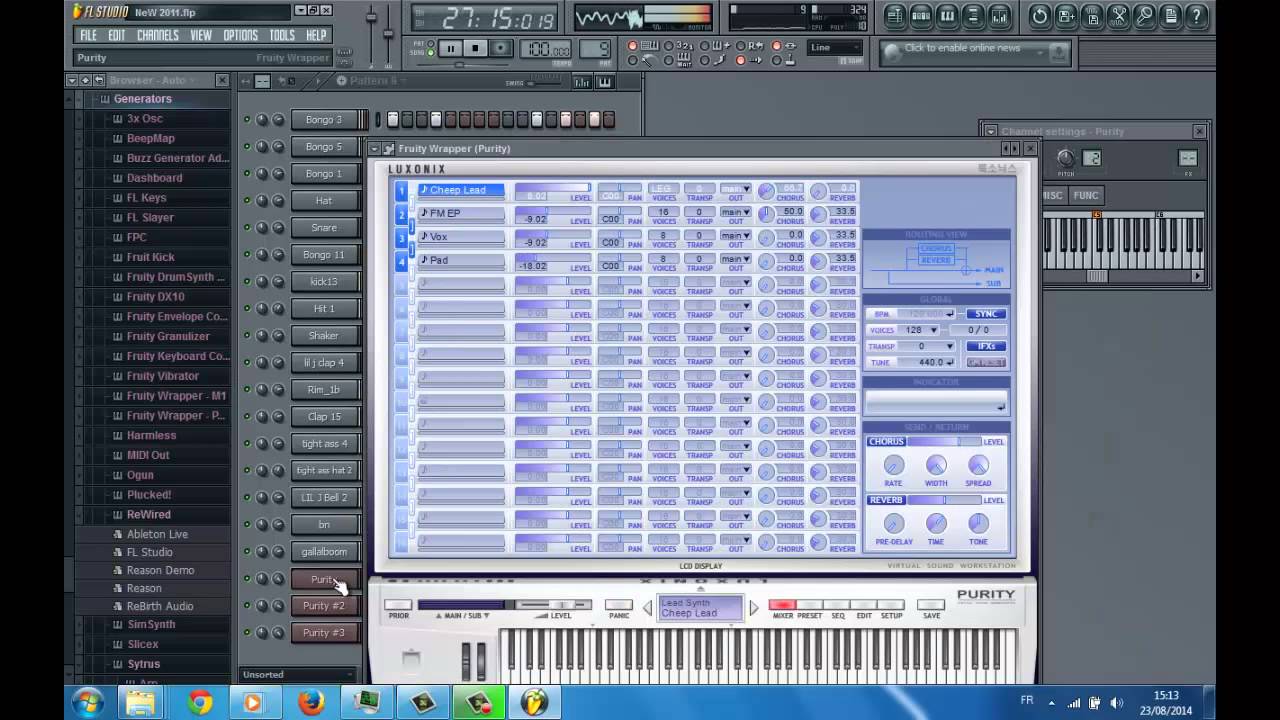
Task: Open the OPTIONS menu
Action: pos(240,35)
